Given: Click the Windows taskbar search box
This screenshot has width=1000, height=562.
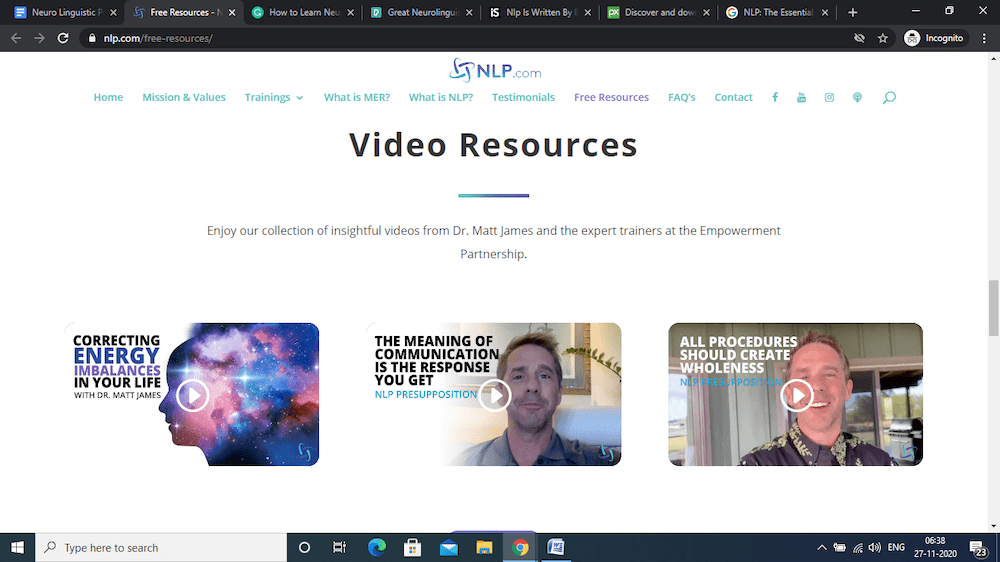Looking at the screenshot, I should pos(161,547).
